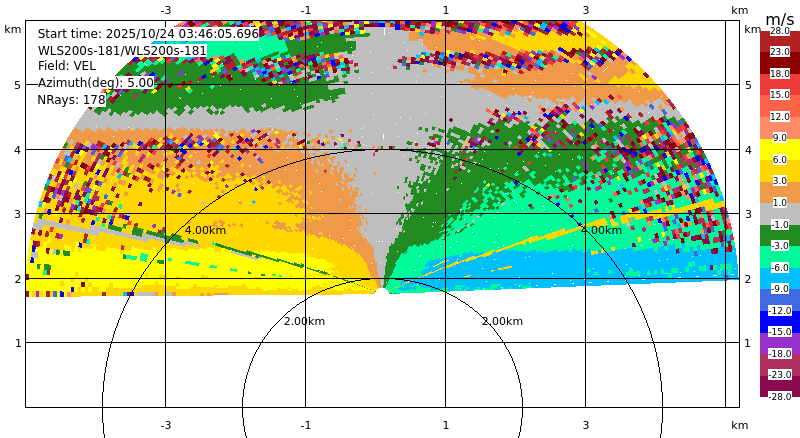Image resolution: width=800 pixels, height=438 pixels.
Task: Click the 4.00km range ring label left of center
Action: 205,230
